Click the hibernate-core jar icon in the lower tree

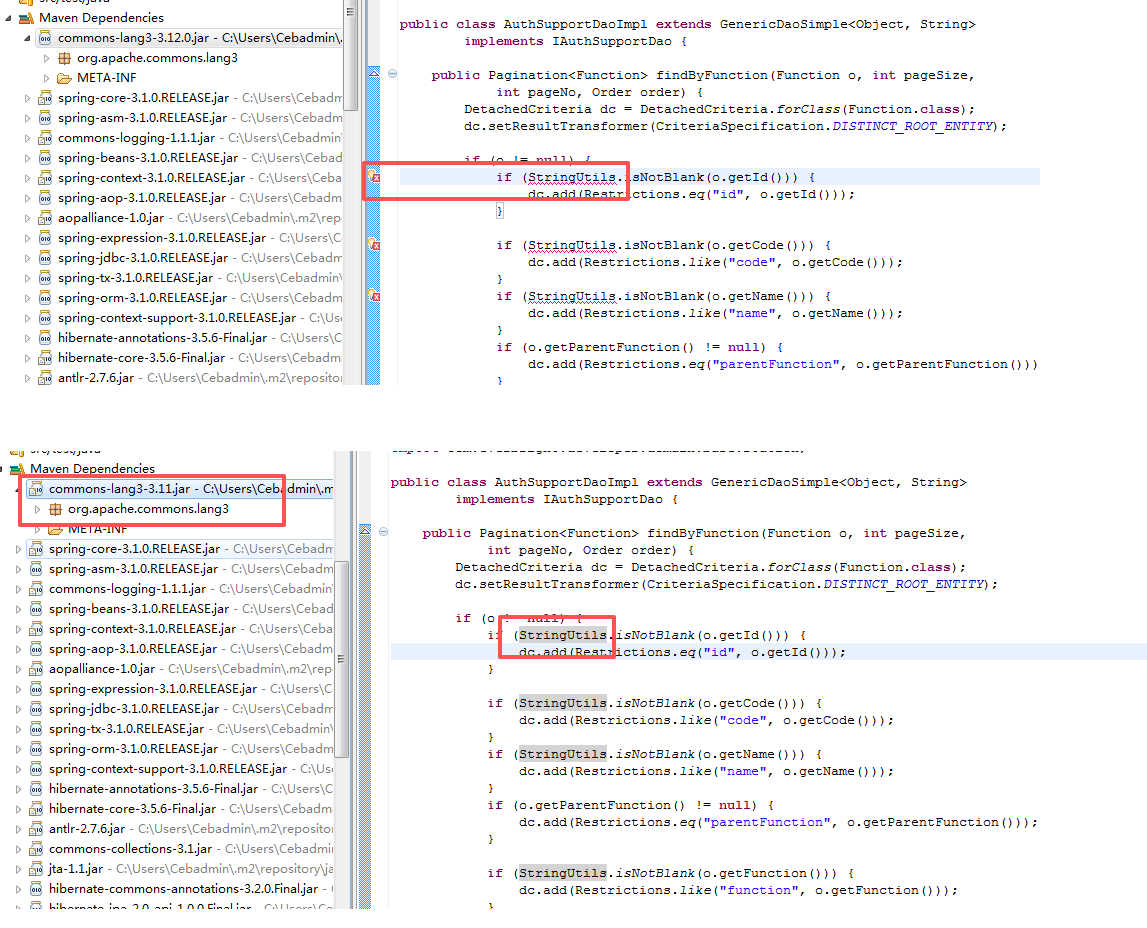(x=36, y=809)
